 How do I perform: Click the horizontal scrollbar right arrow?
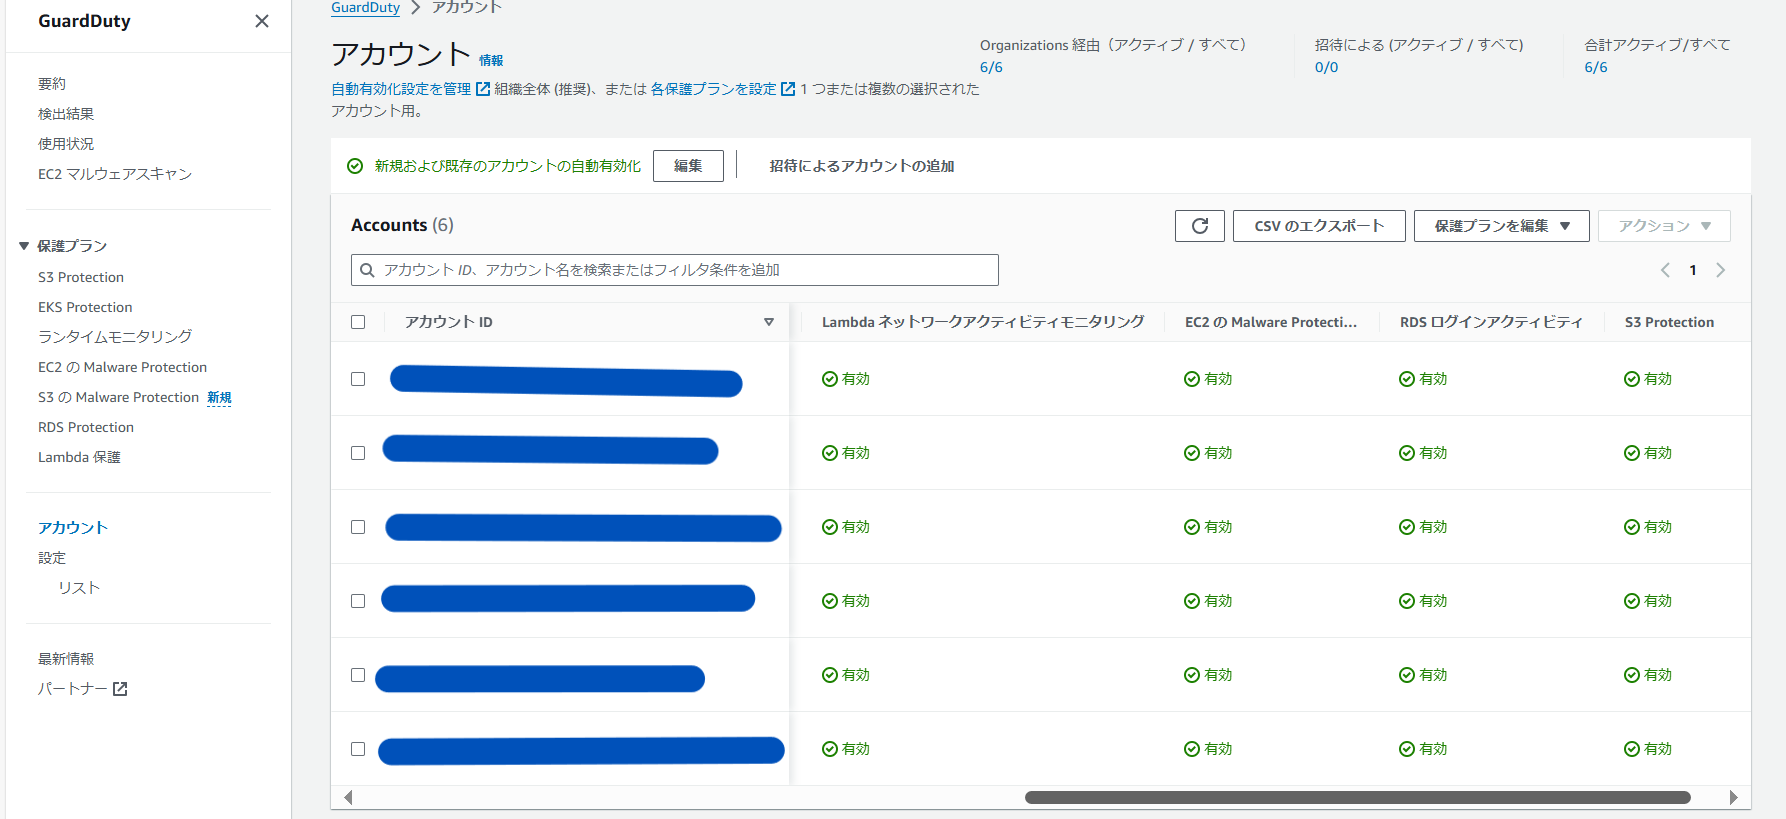[x=1733, y=797]
